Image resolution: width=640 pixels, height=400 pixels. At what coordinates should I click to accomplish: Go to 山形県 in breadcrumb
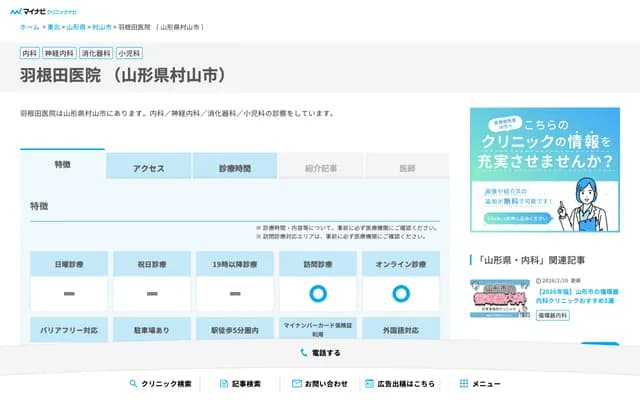tap(76, 27)
